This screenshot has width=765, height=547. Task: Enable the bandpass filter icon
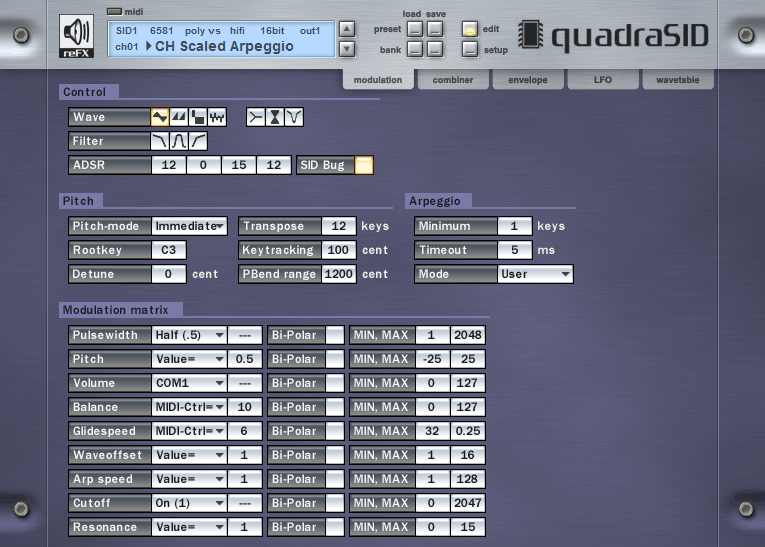(179, 141)
